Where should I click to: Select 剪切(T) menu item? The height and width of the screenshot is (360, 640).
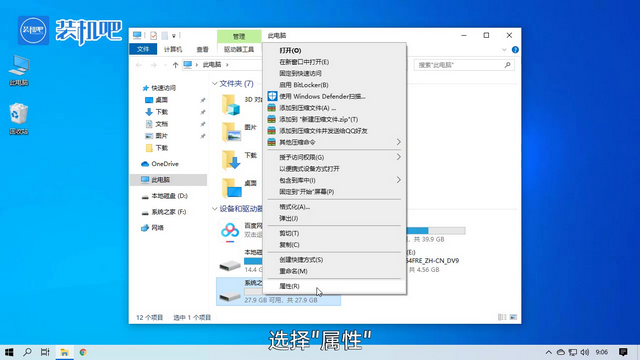[289, 233]
